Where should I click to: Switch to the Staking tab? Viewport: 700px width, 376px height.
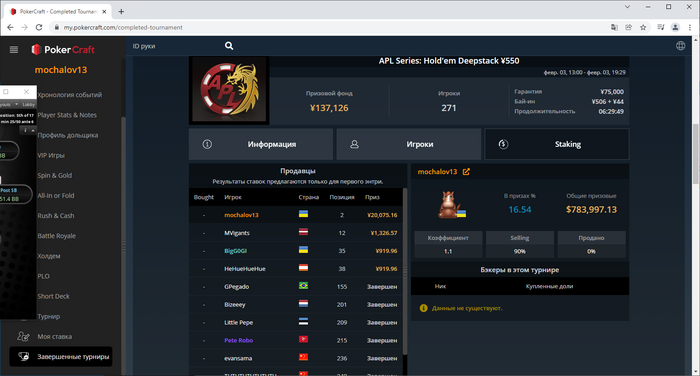point(557,144)
